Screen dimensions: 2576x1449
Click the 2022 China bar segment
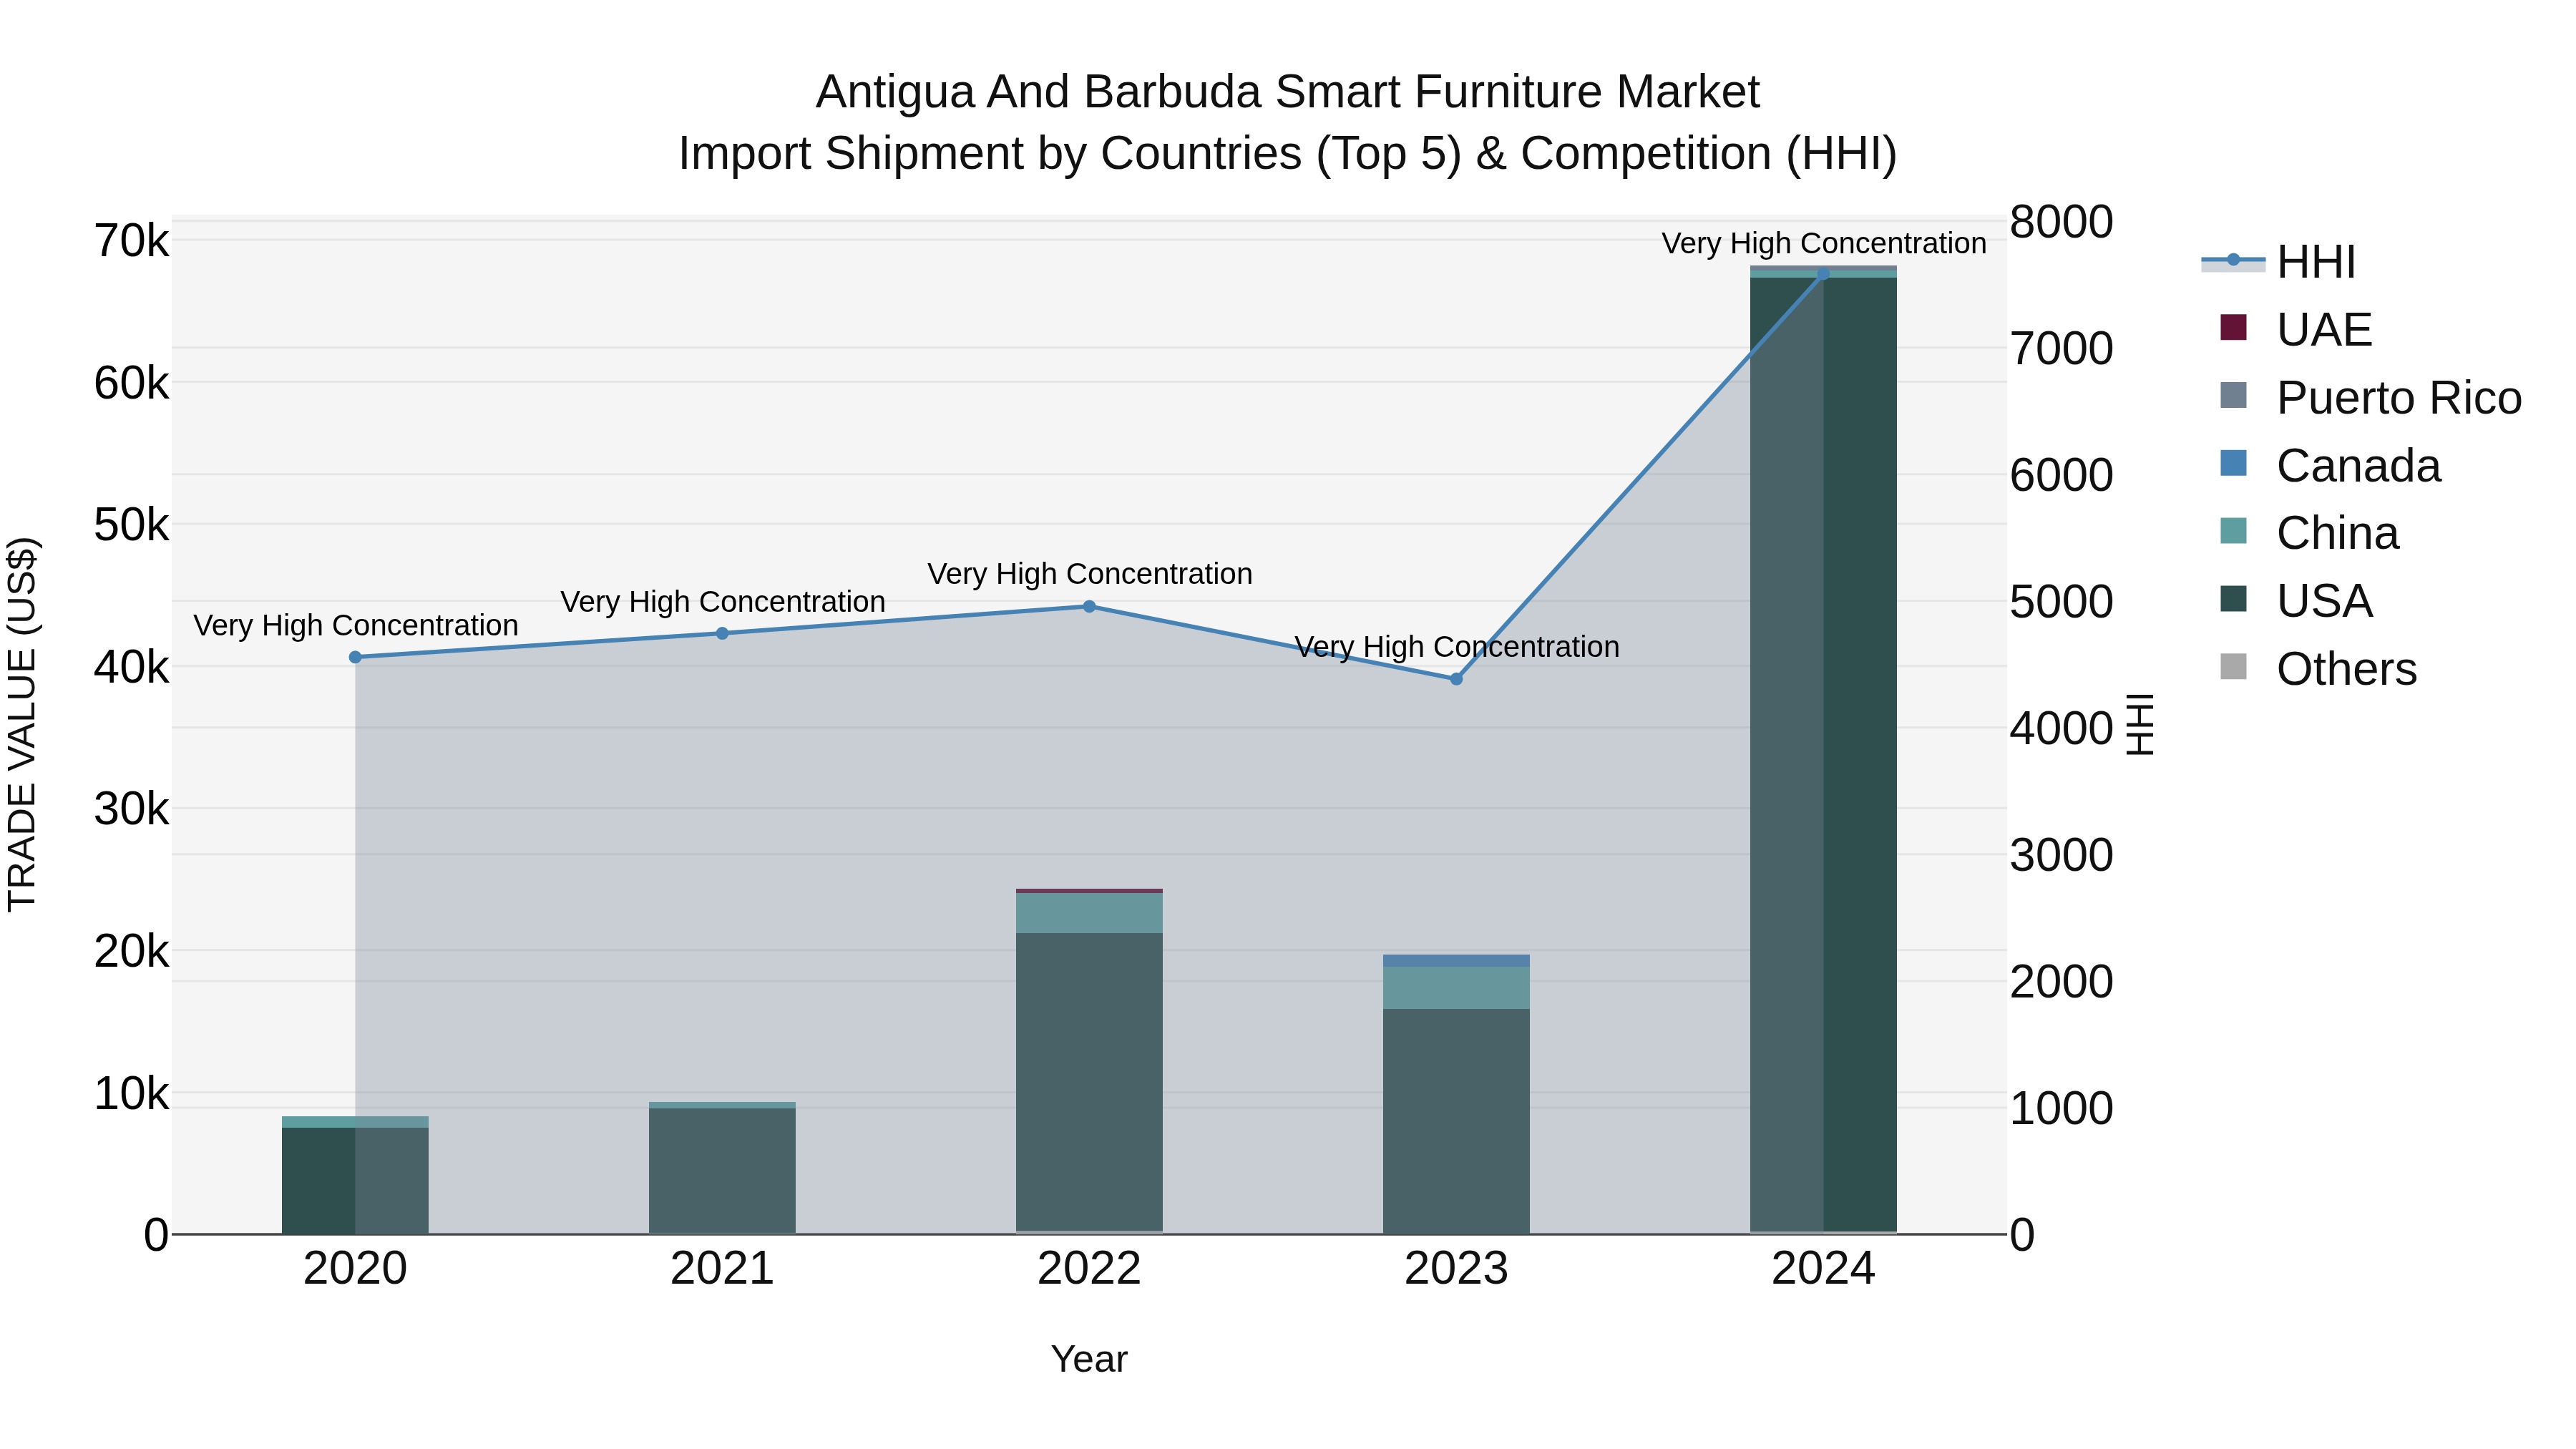[1089, 913]
